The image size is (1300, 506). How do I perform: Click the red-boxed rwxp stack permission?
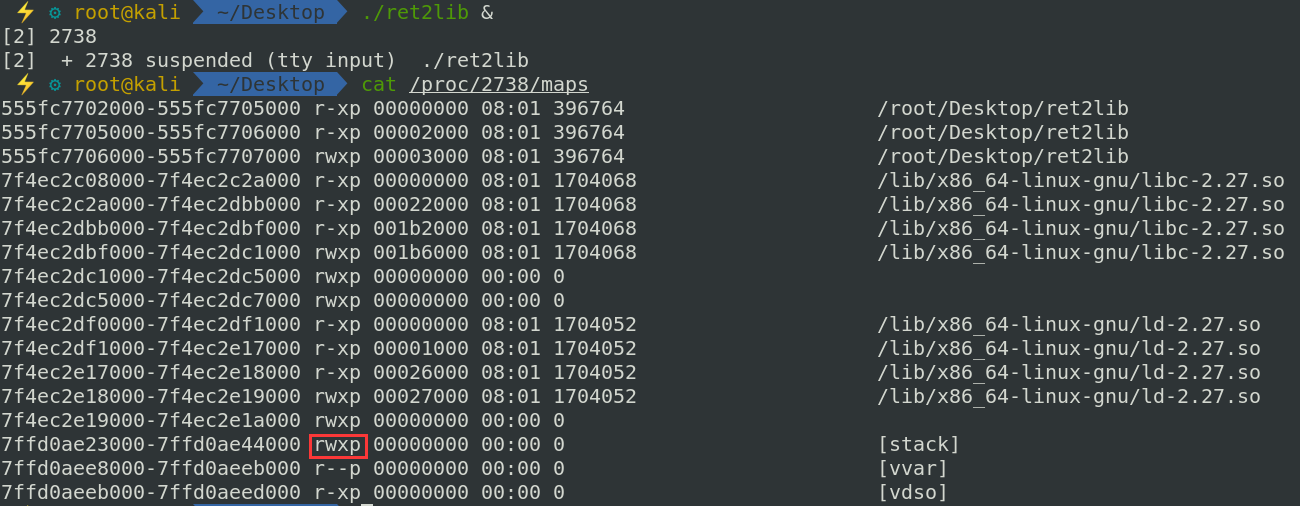(x=338, y=444)
